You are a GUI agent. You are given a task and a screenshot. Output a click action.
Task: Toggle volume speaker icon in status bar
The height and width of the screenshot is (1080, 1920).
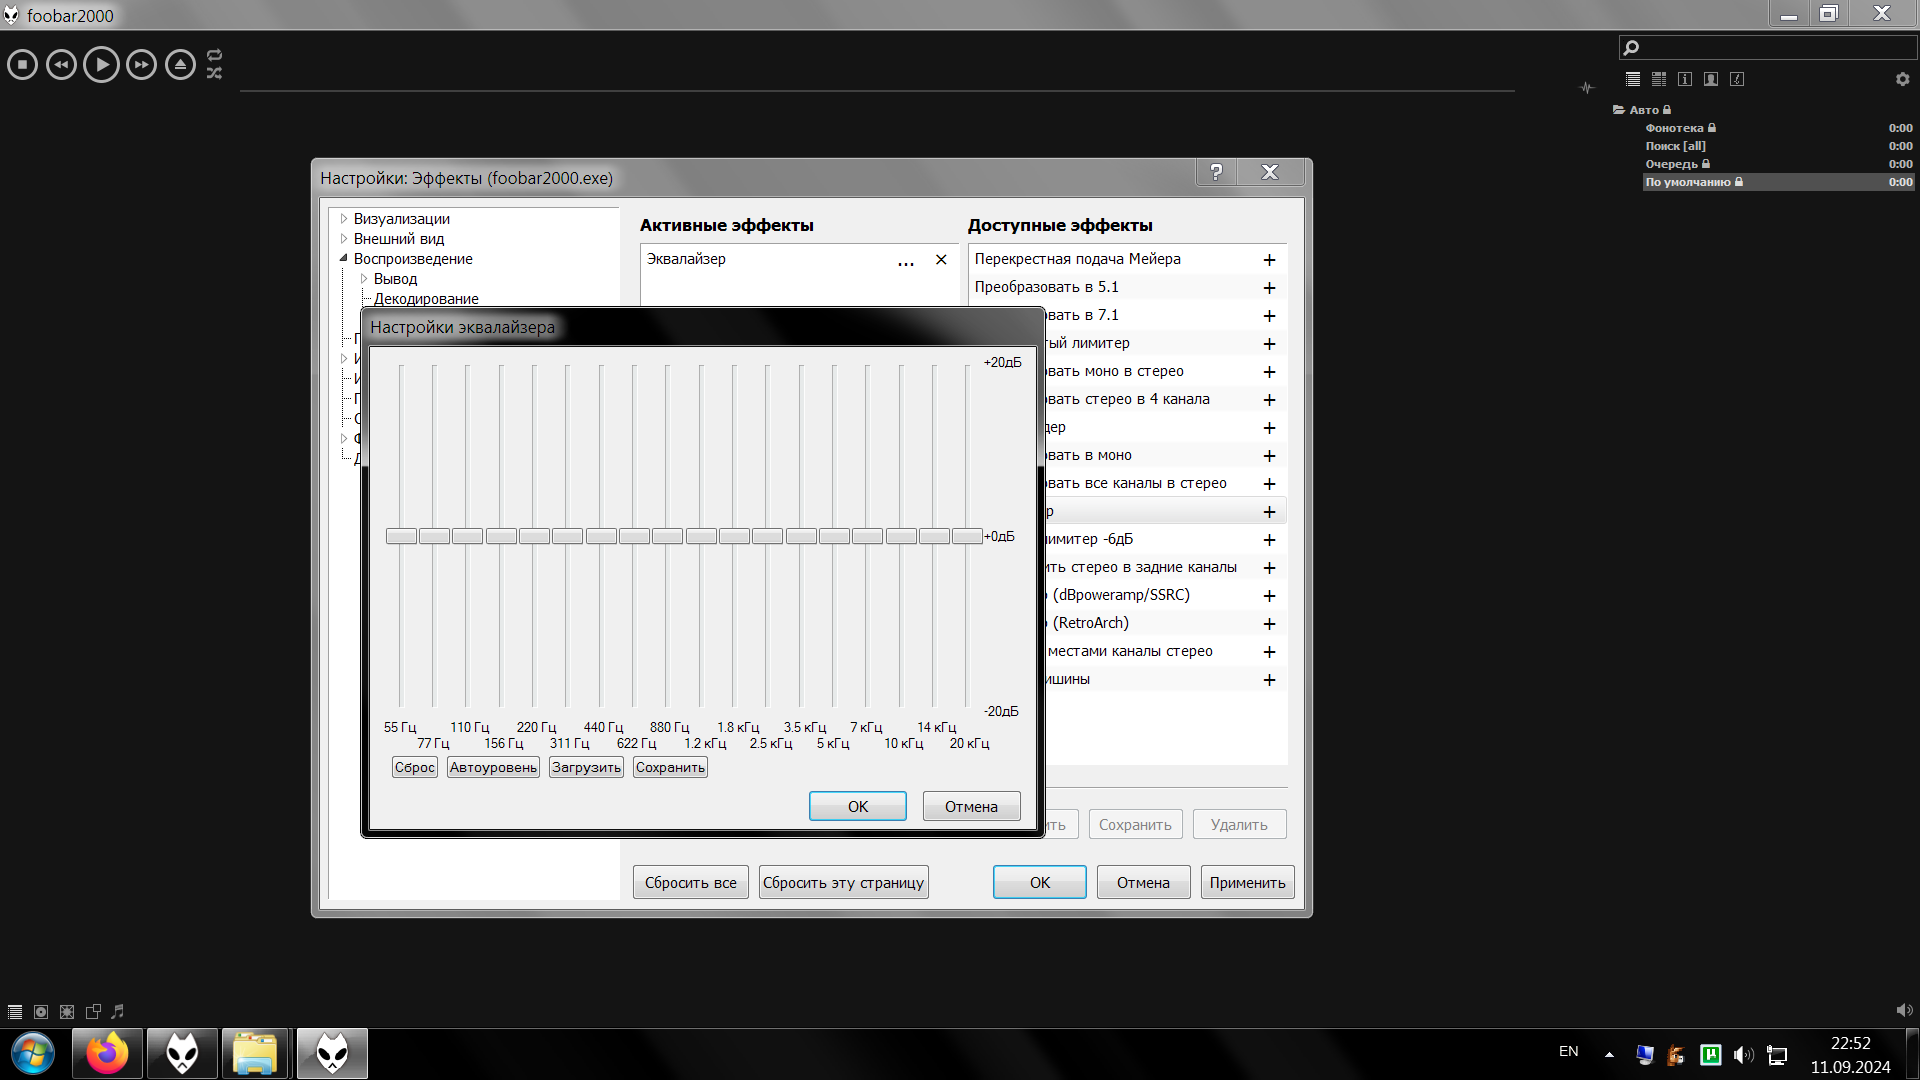(1904, 1011)
